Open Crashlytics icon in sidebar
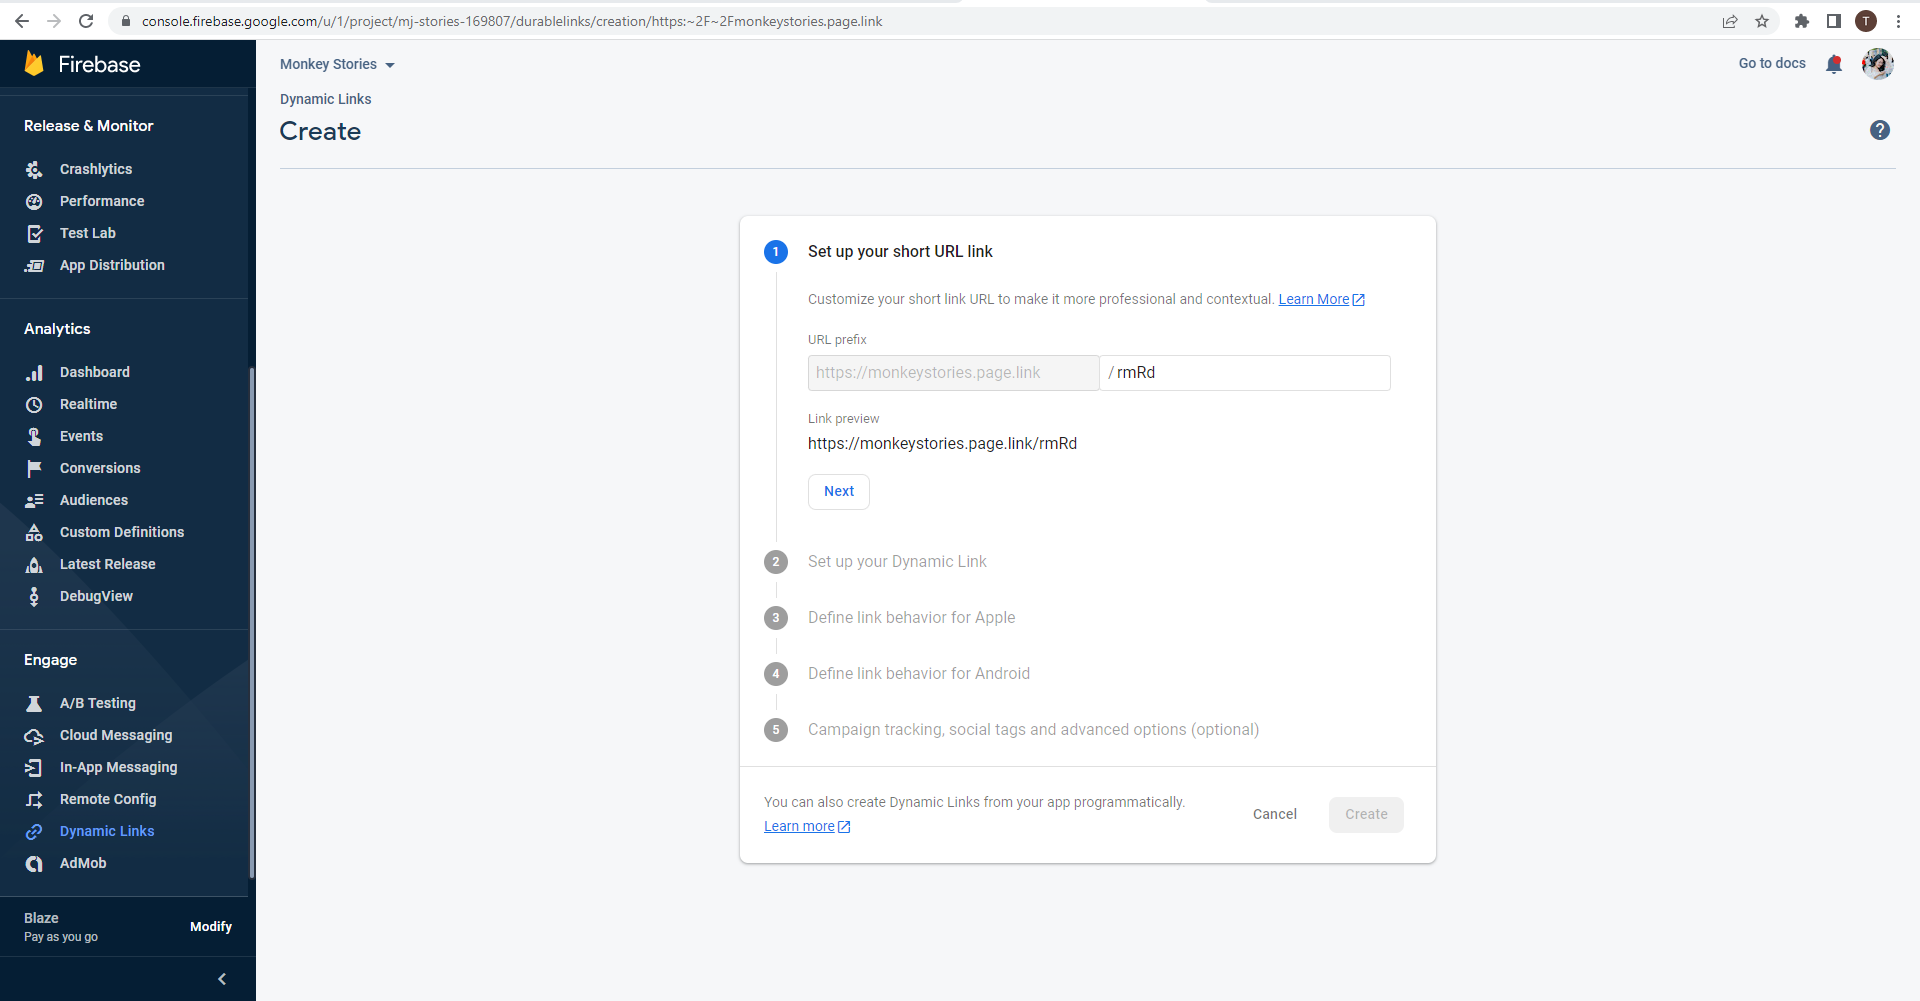The width and height of the screenshot is (1920, 1001). 34,169
